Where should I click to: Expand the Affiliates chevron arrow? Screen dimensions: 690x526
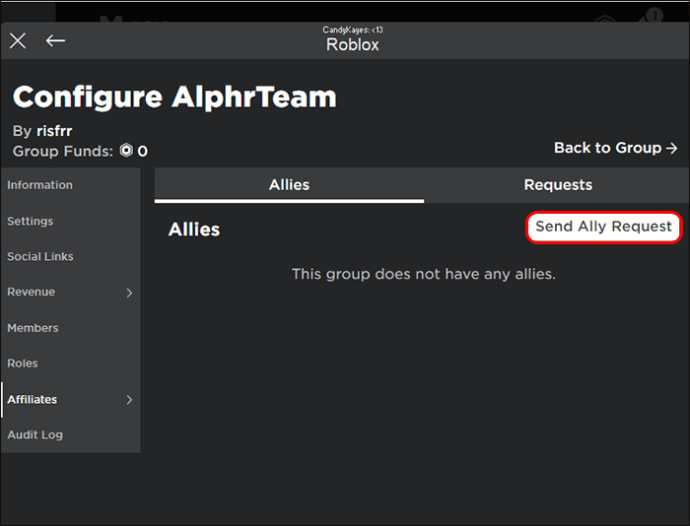pos(129,400)
